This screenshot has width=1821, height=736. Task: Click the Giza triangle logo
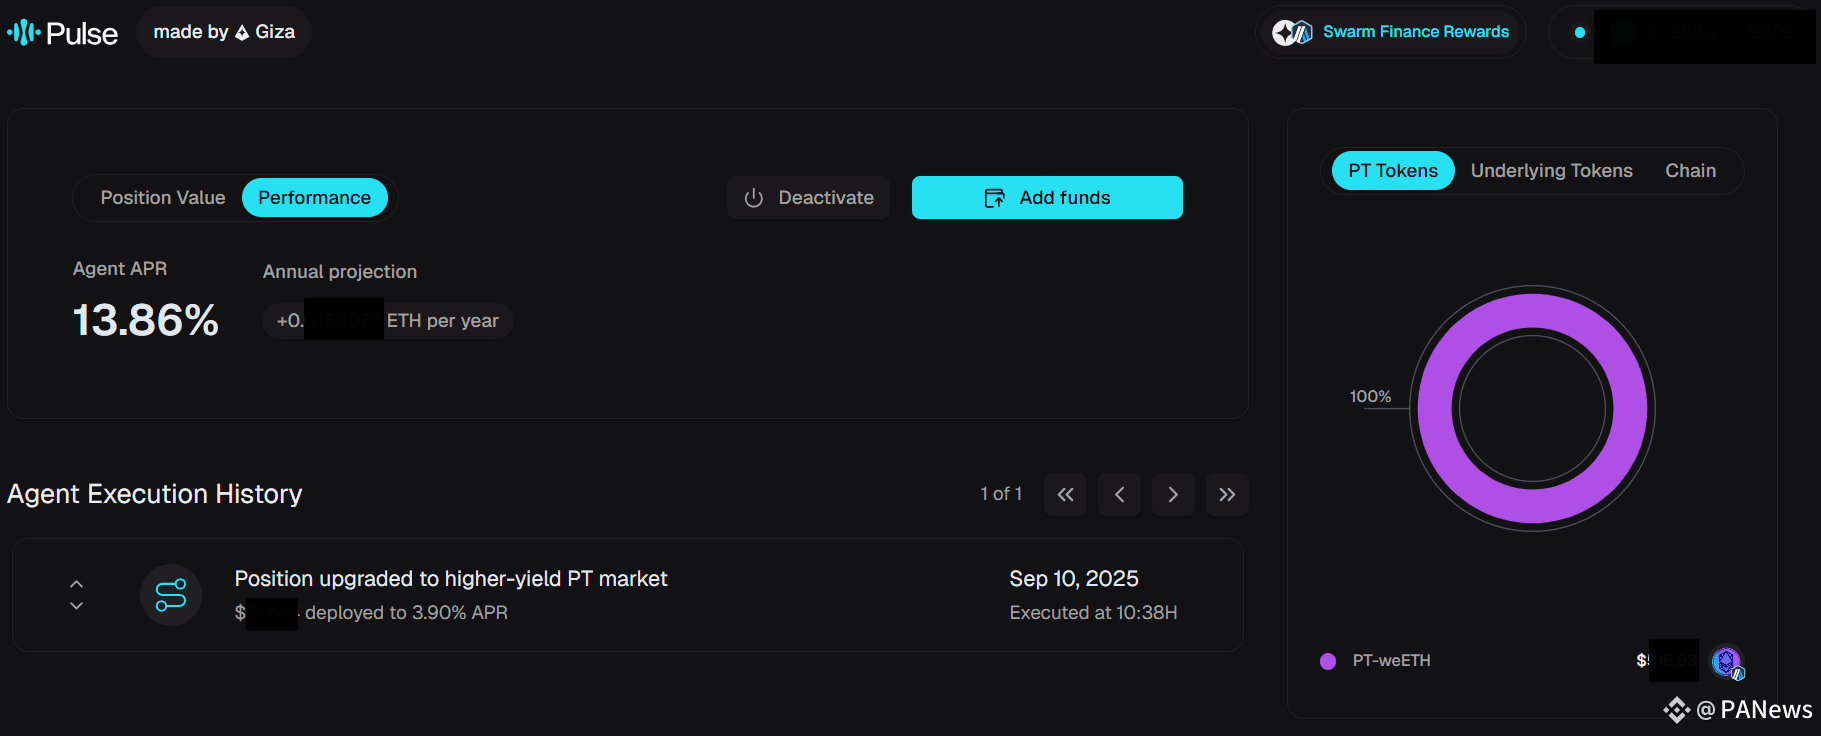click(242, 33)
